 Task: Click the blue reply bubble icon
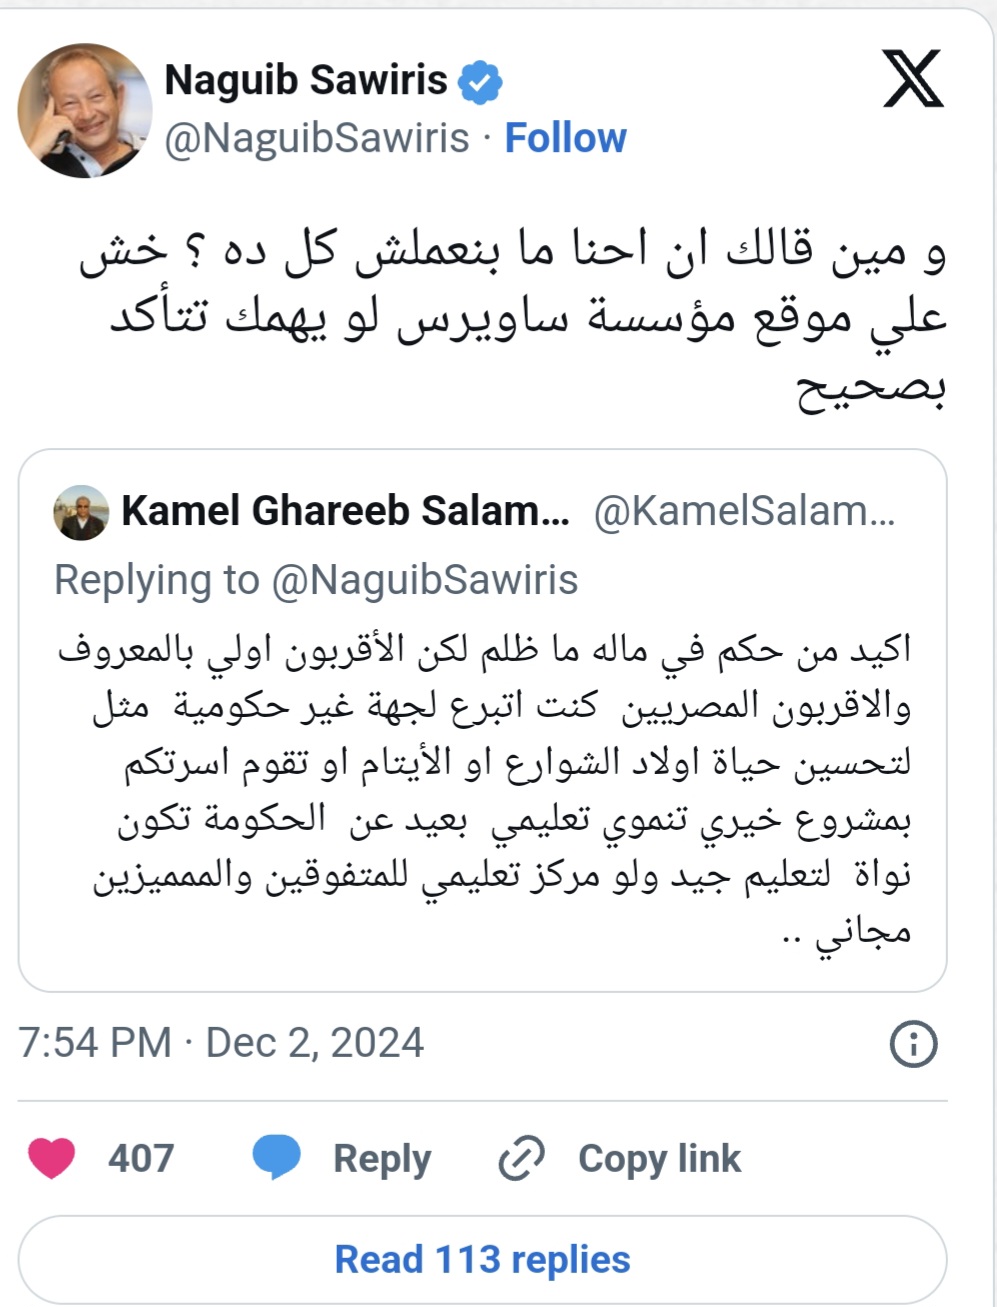click(277, 1157)
